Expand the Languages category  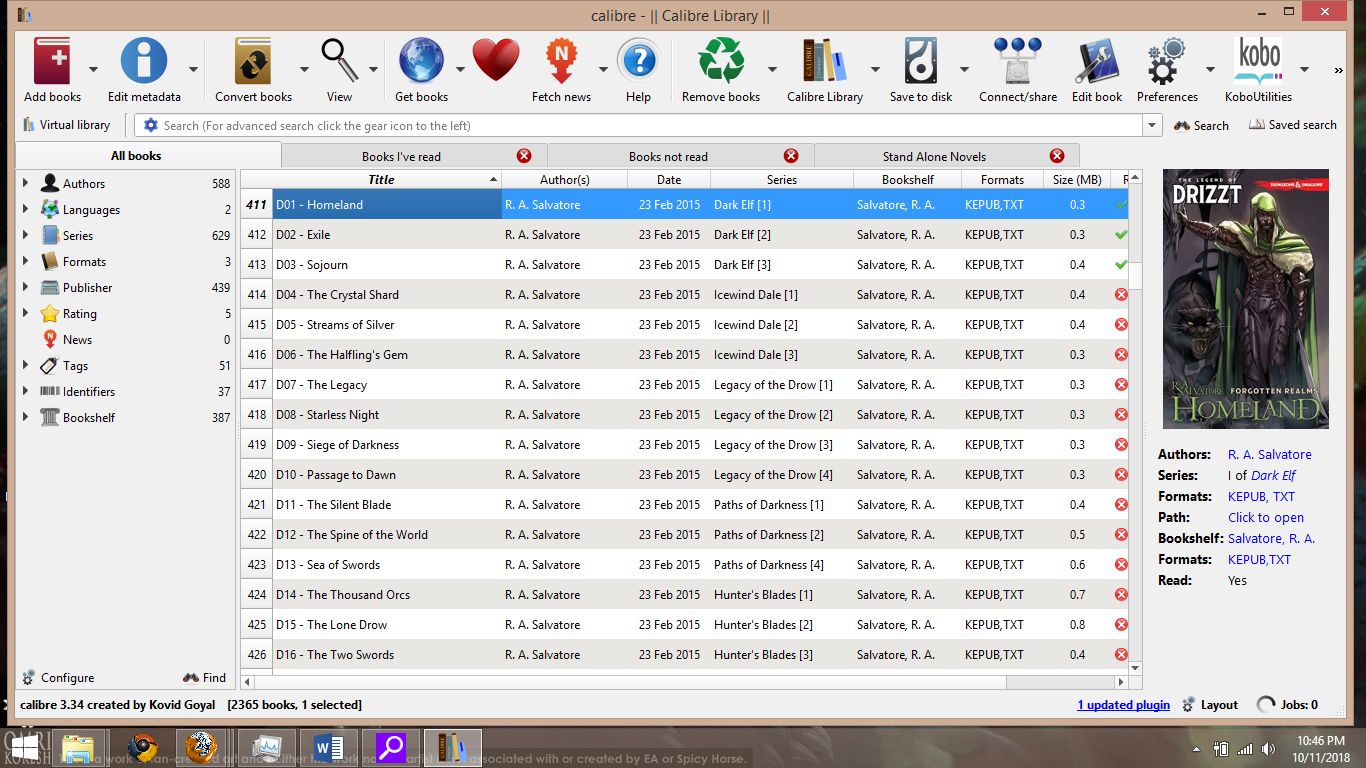tap(25, 209)
